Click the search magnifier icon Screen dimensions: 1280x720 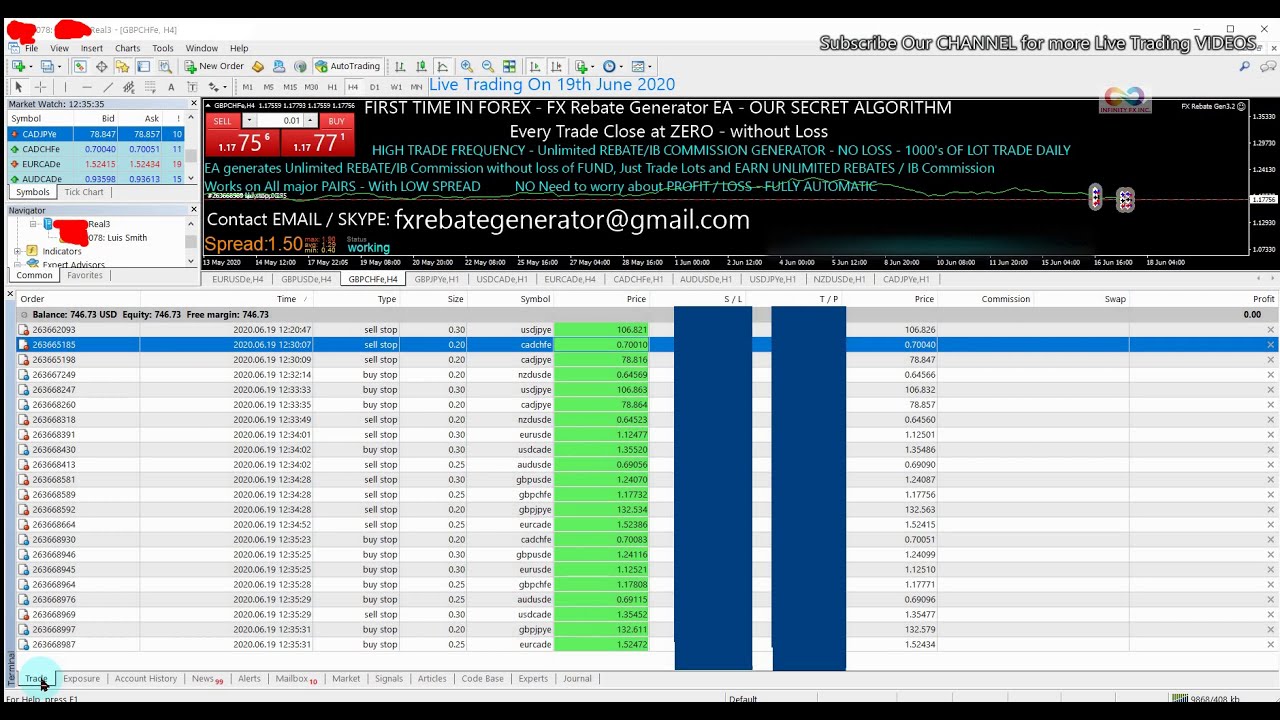pos(1244,66)
